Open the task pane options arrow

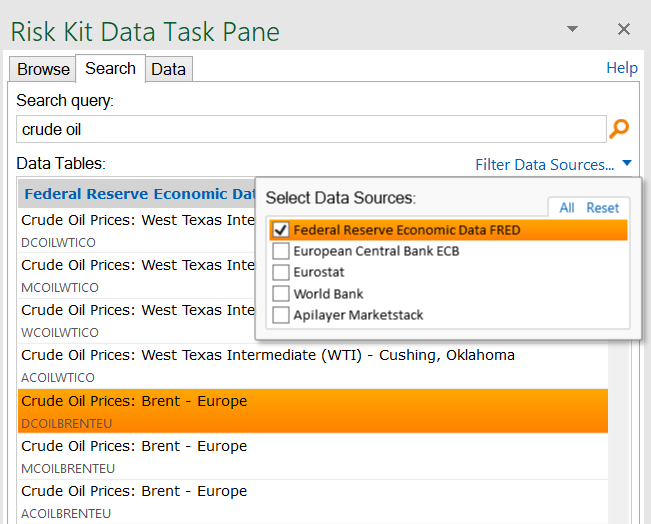(x=572, y=29)
